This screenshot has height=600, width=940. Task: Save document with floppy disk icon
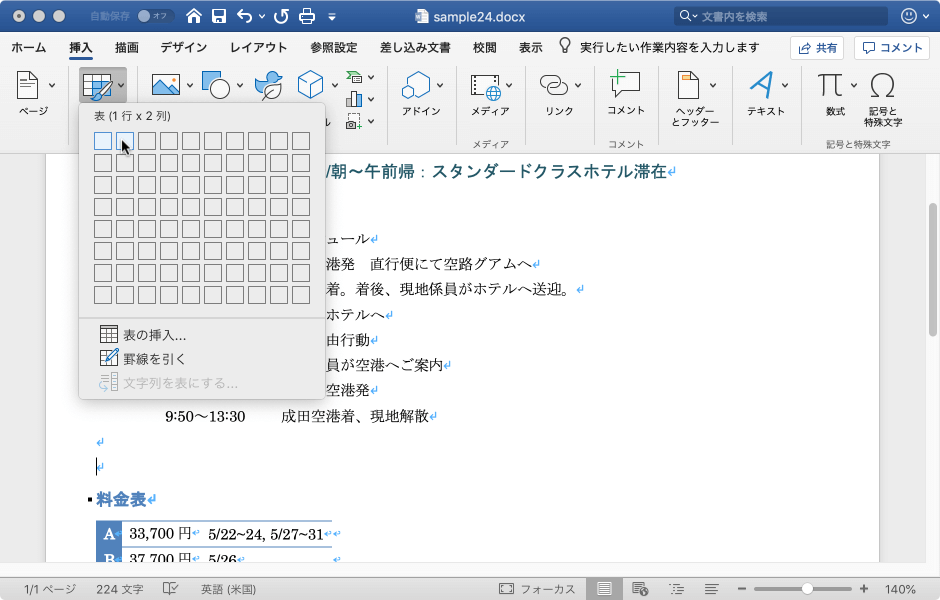(219, 16)
